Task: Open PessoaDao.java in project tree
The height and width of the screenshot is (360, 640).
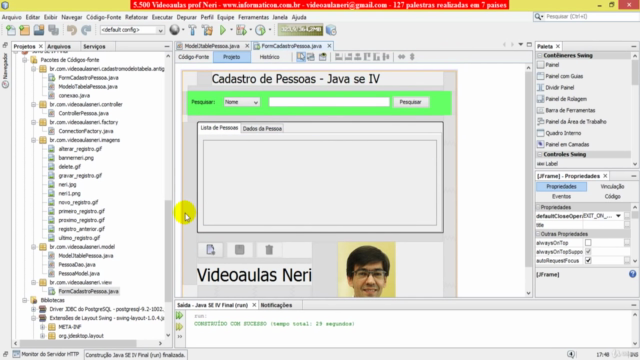Action: [77, 265]
